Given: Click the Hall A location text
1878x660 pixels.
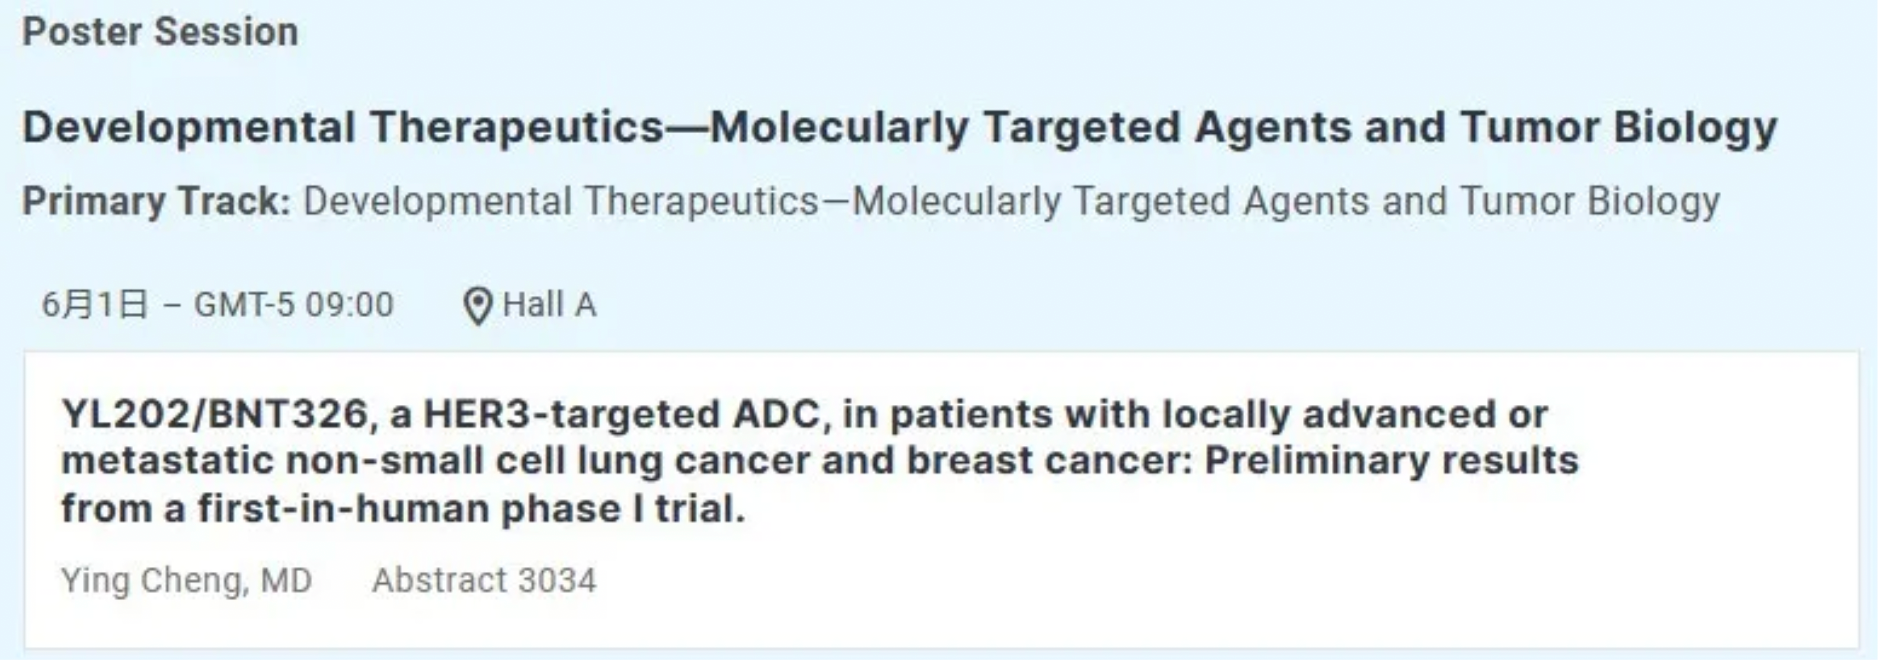Looking at the screenshot, I should click(549, 304).
